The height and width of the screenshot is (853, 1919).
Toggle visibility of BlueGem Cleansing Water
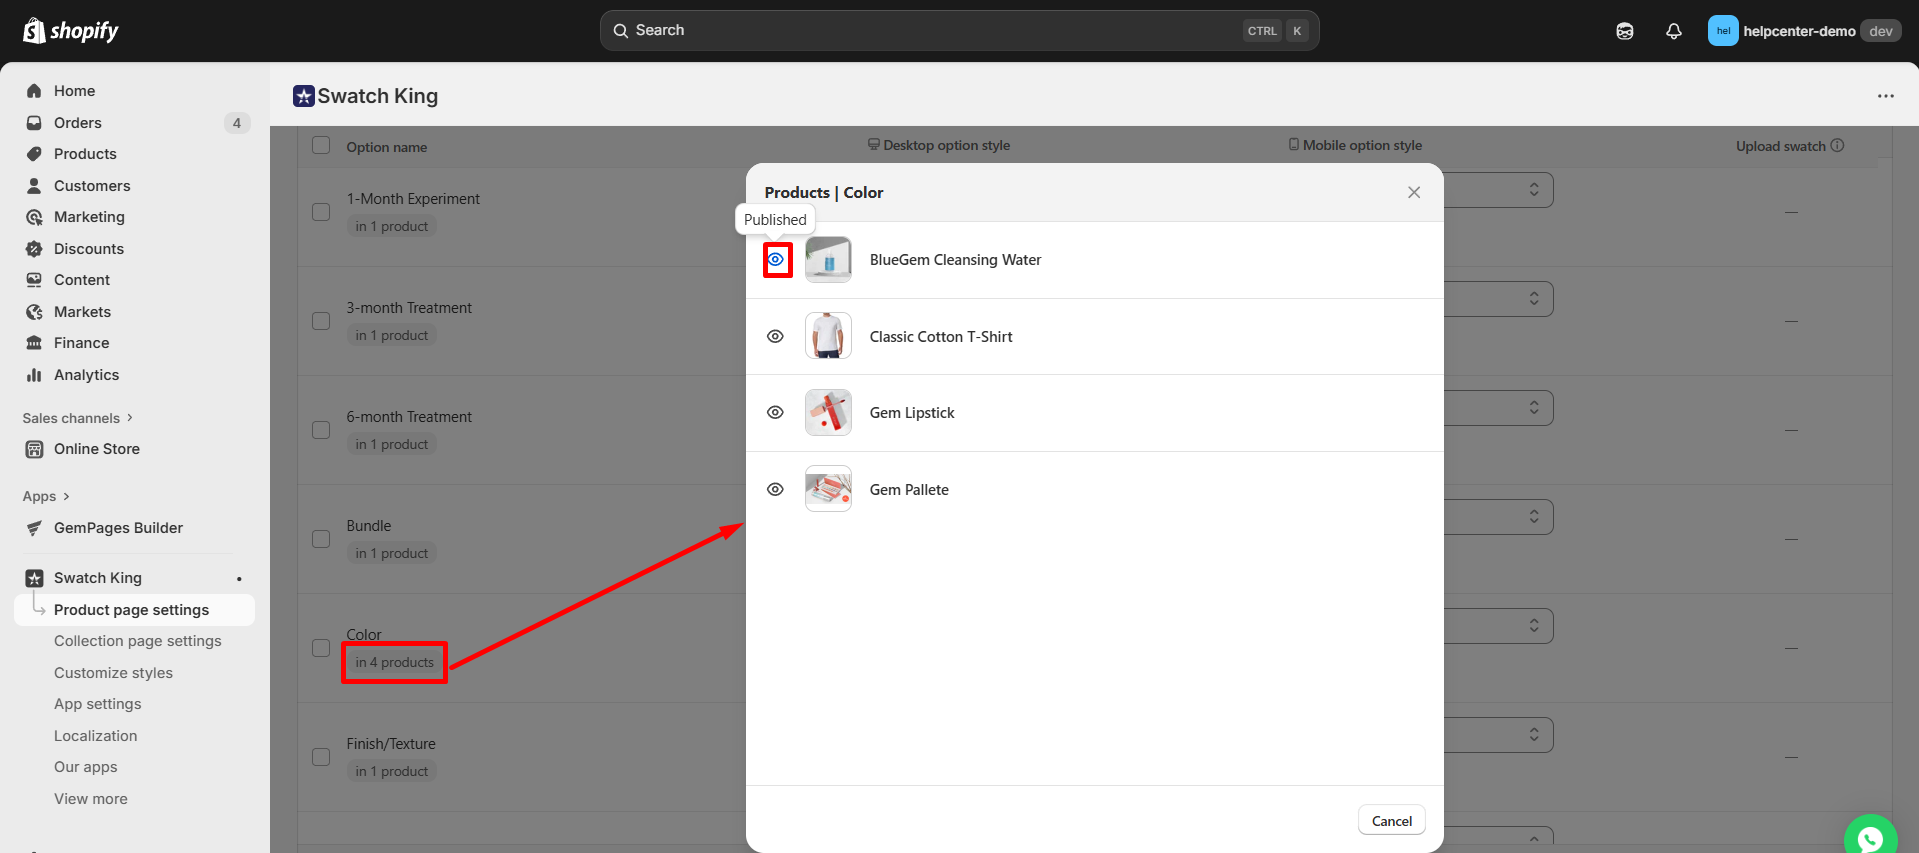coord(776,260)
